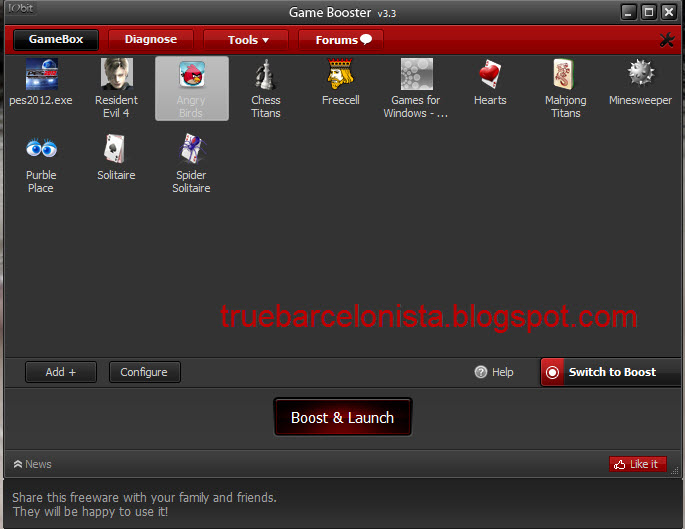
Task: Select the Resident Evil 4 game icon
Action: tap(117, 74)
